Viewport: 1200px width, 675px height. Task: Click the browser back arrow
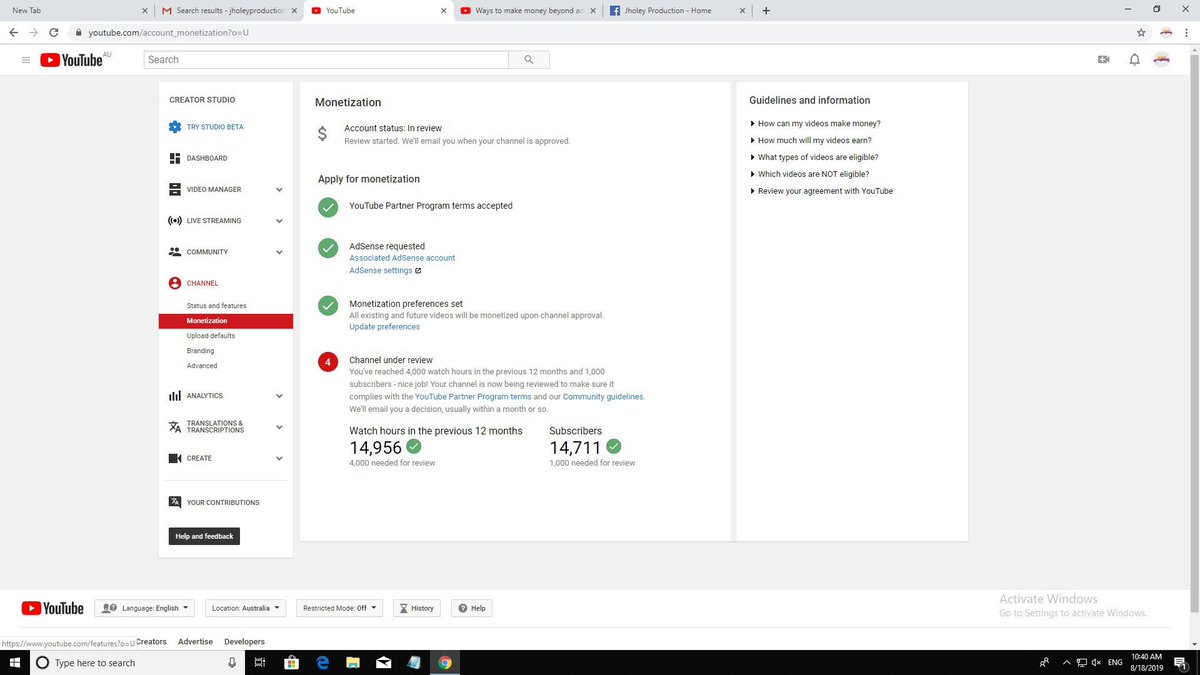pos(13,32)
